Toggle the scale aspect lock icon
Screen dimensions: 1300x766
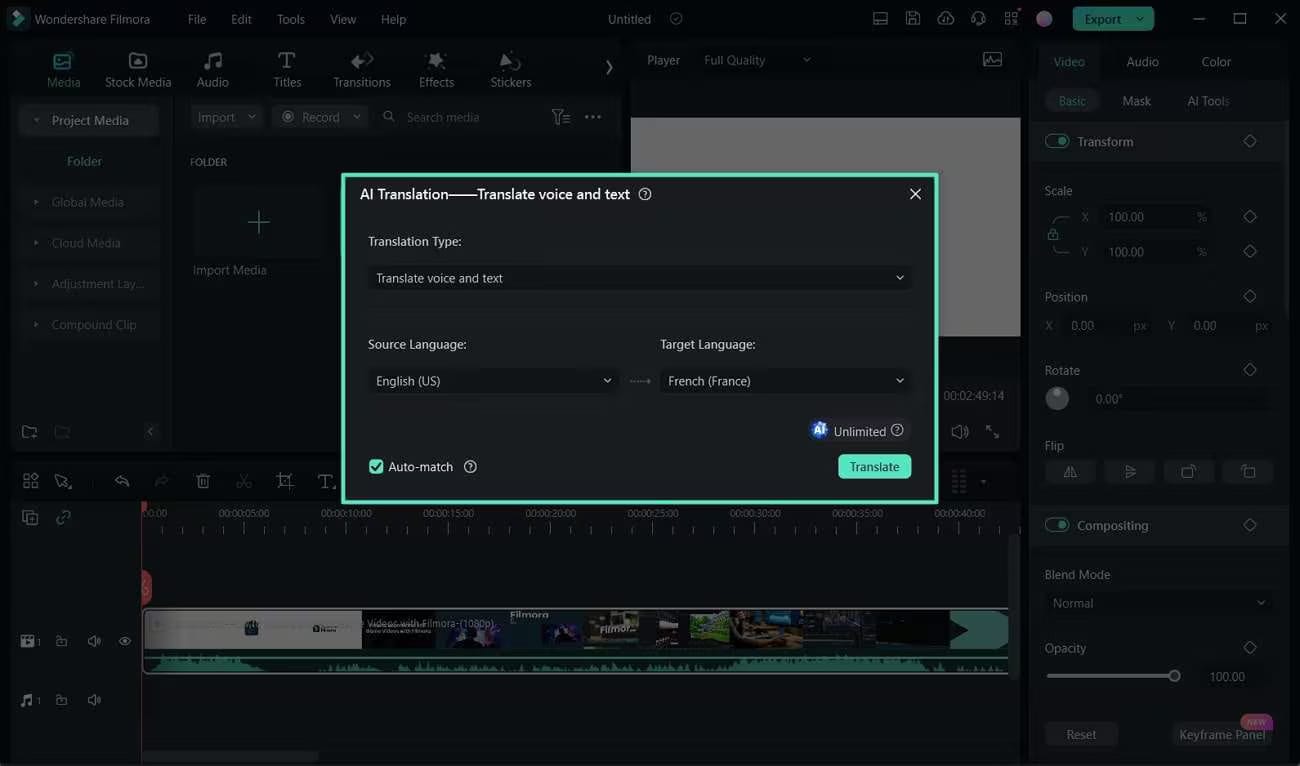1053,234
